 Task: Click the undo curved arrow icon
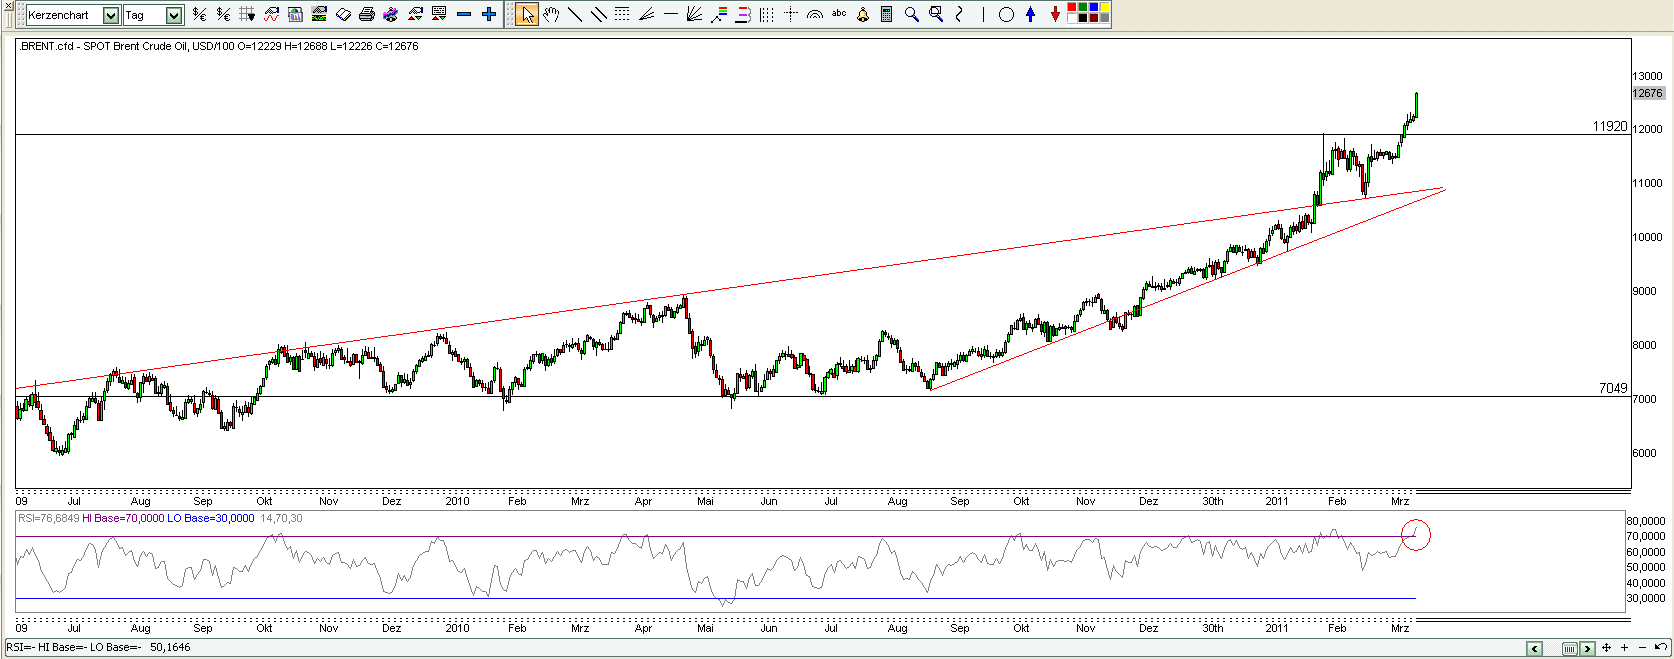click(x=1660, y=648)
